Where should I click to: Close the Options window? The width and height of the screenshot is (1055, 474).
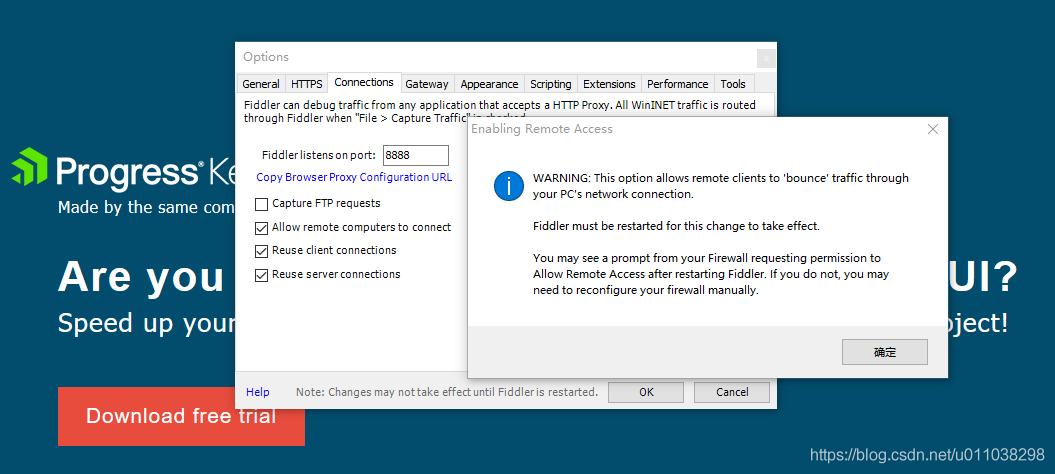tap(766, 59)
